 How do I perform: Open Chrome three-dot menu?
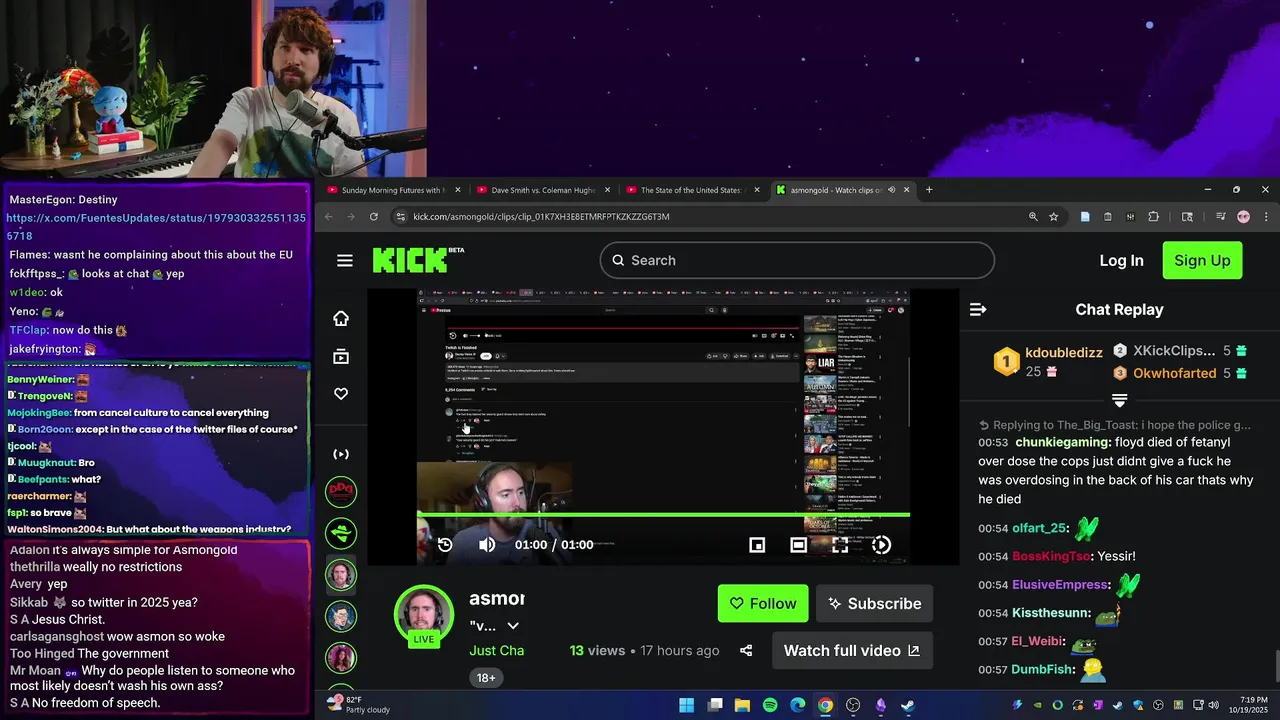(1266, 216)
